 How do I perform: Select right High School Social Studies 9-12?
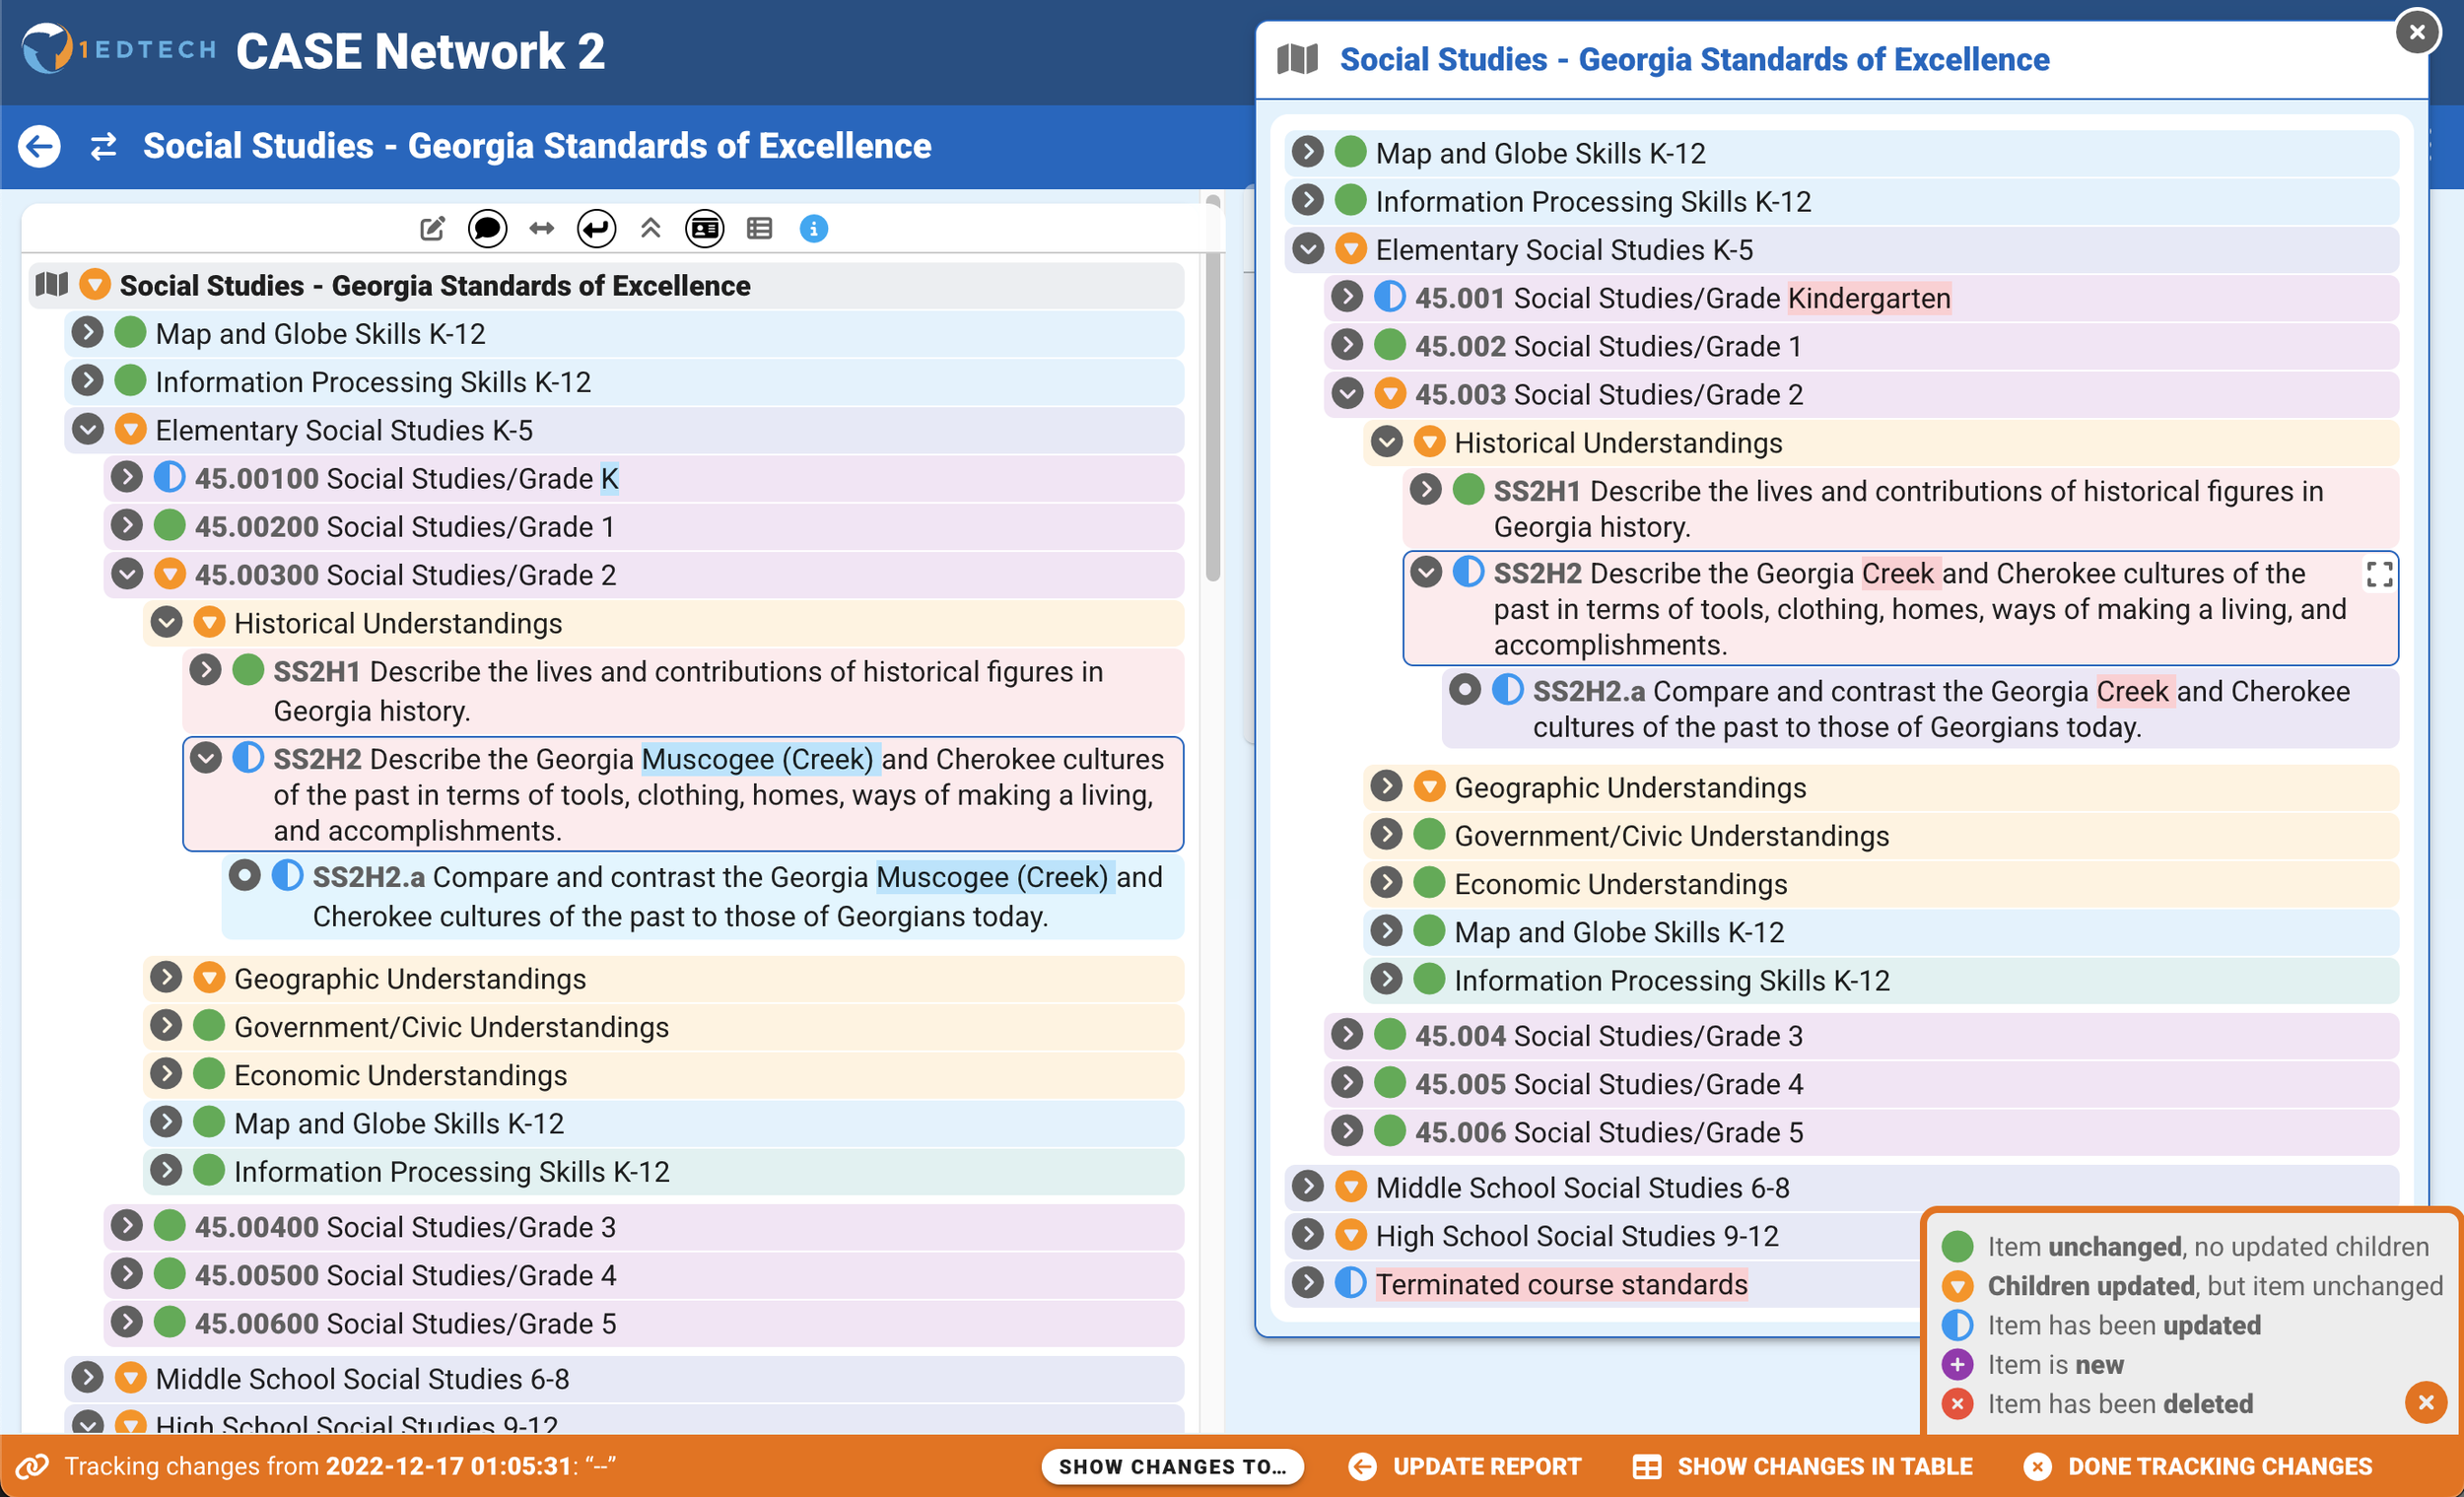[x=1600, y=1236]
